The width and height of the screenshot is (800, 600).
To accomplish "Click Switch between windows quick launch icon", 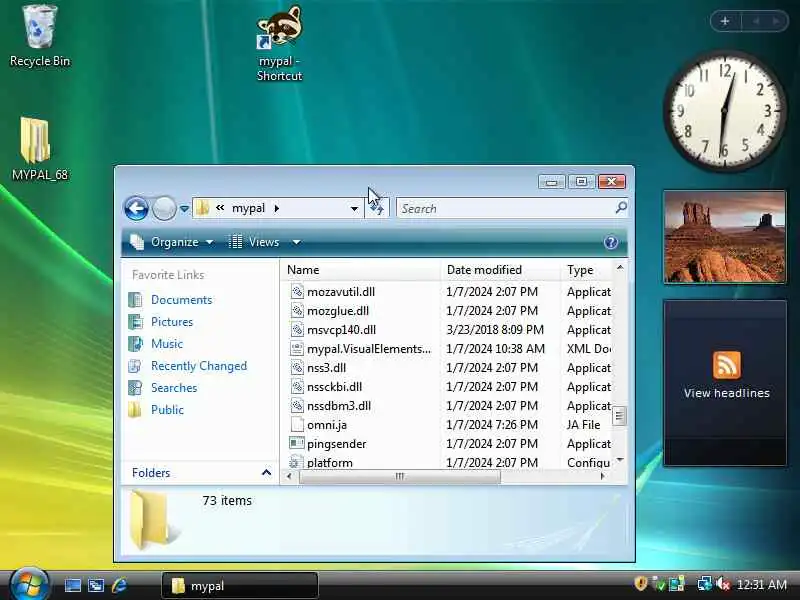I will 96,585.
